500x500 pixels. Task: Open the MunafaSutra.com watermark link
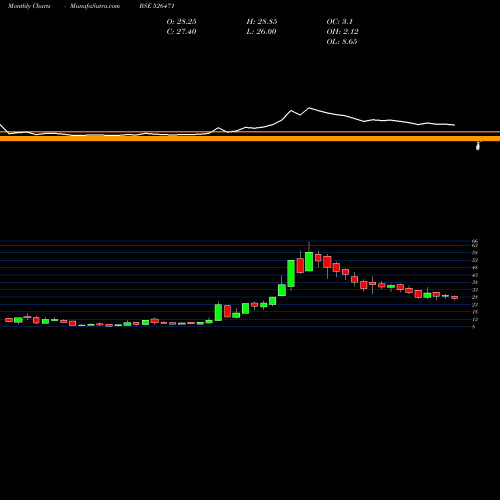pos(95,6)
